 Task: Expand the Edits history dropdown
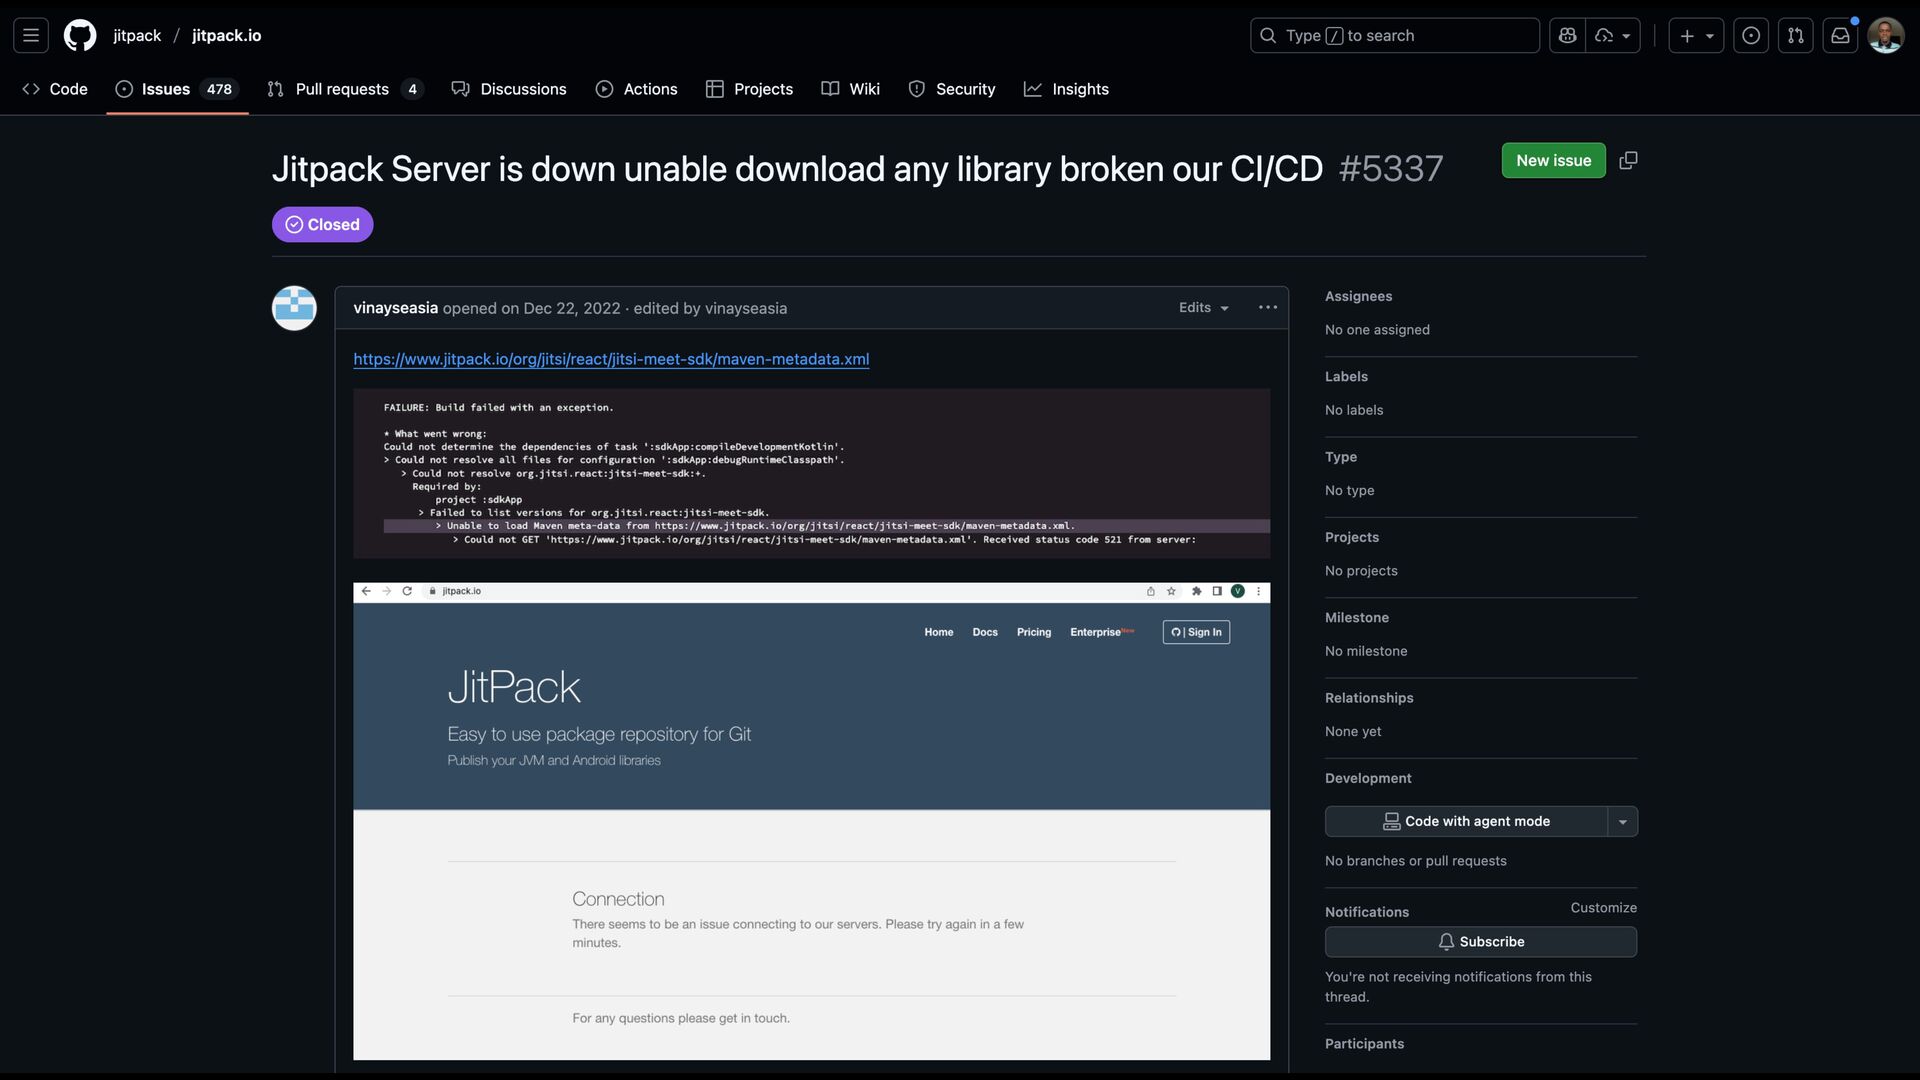pyautogui.click(x=1203, y=308)
